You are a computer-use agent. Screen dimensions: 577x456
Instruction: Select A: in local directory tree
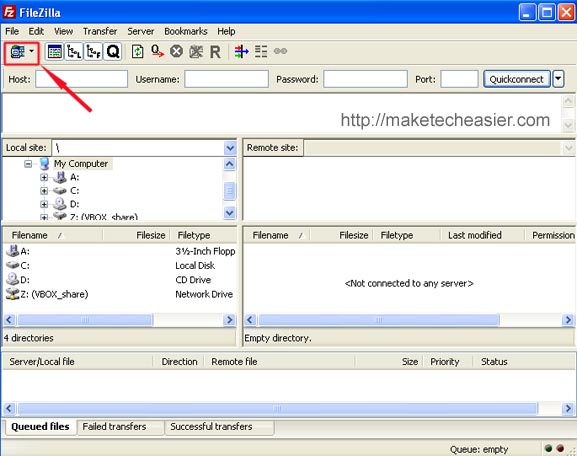click(x=74, y=177)
